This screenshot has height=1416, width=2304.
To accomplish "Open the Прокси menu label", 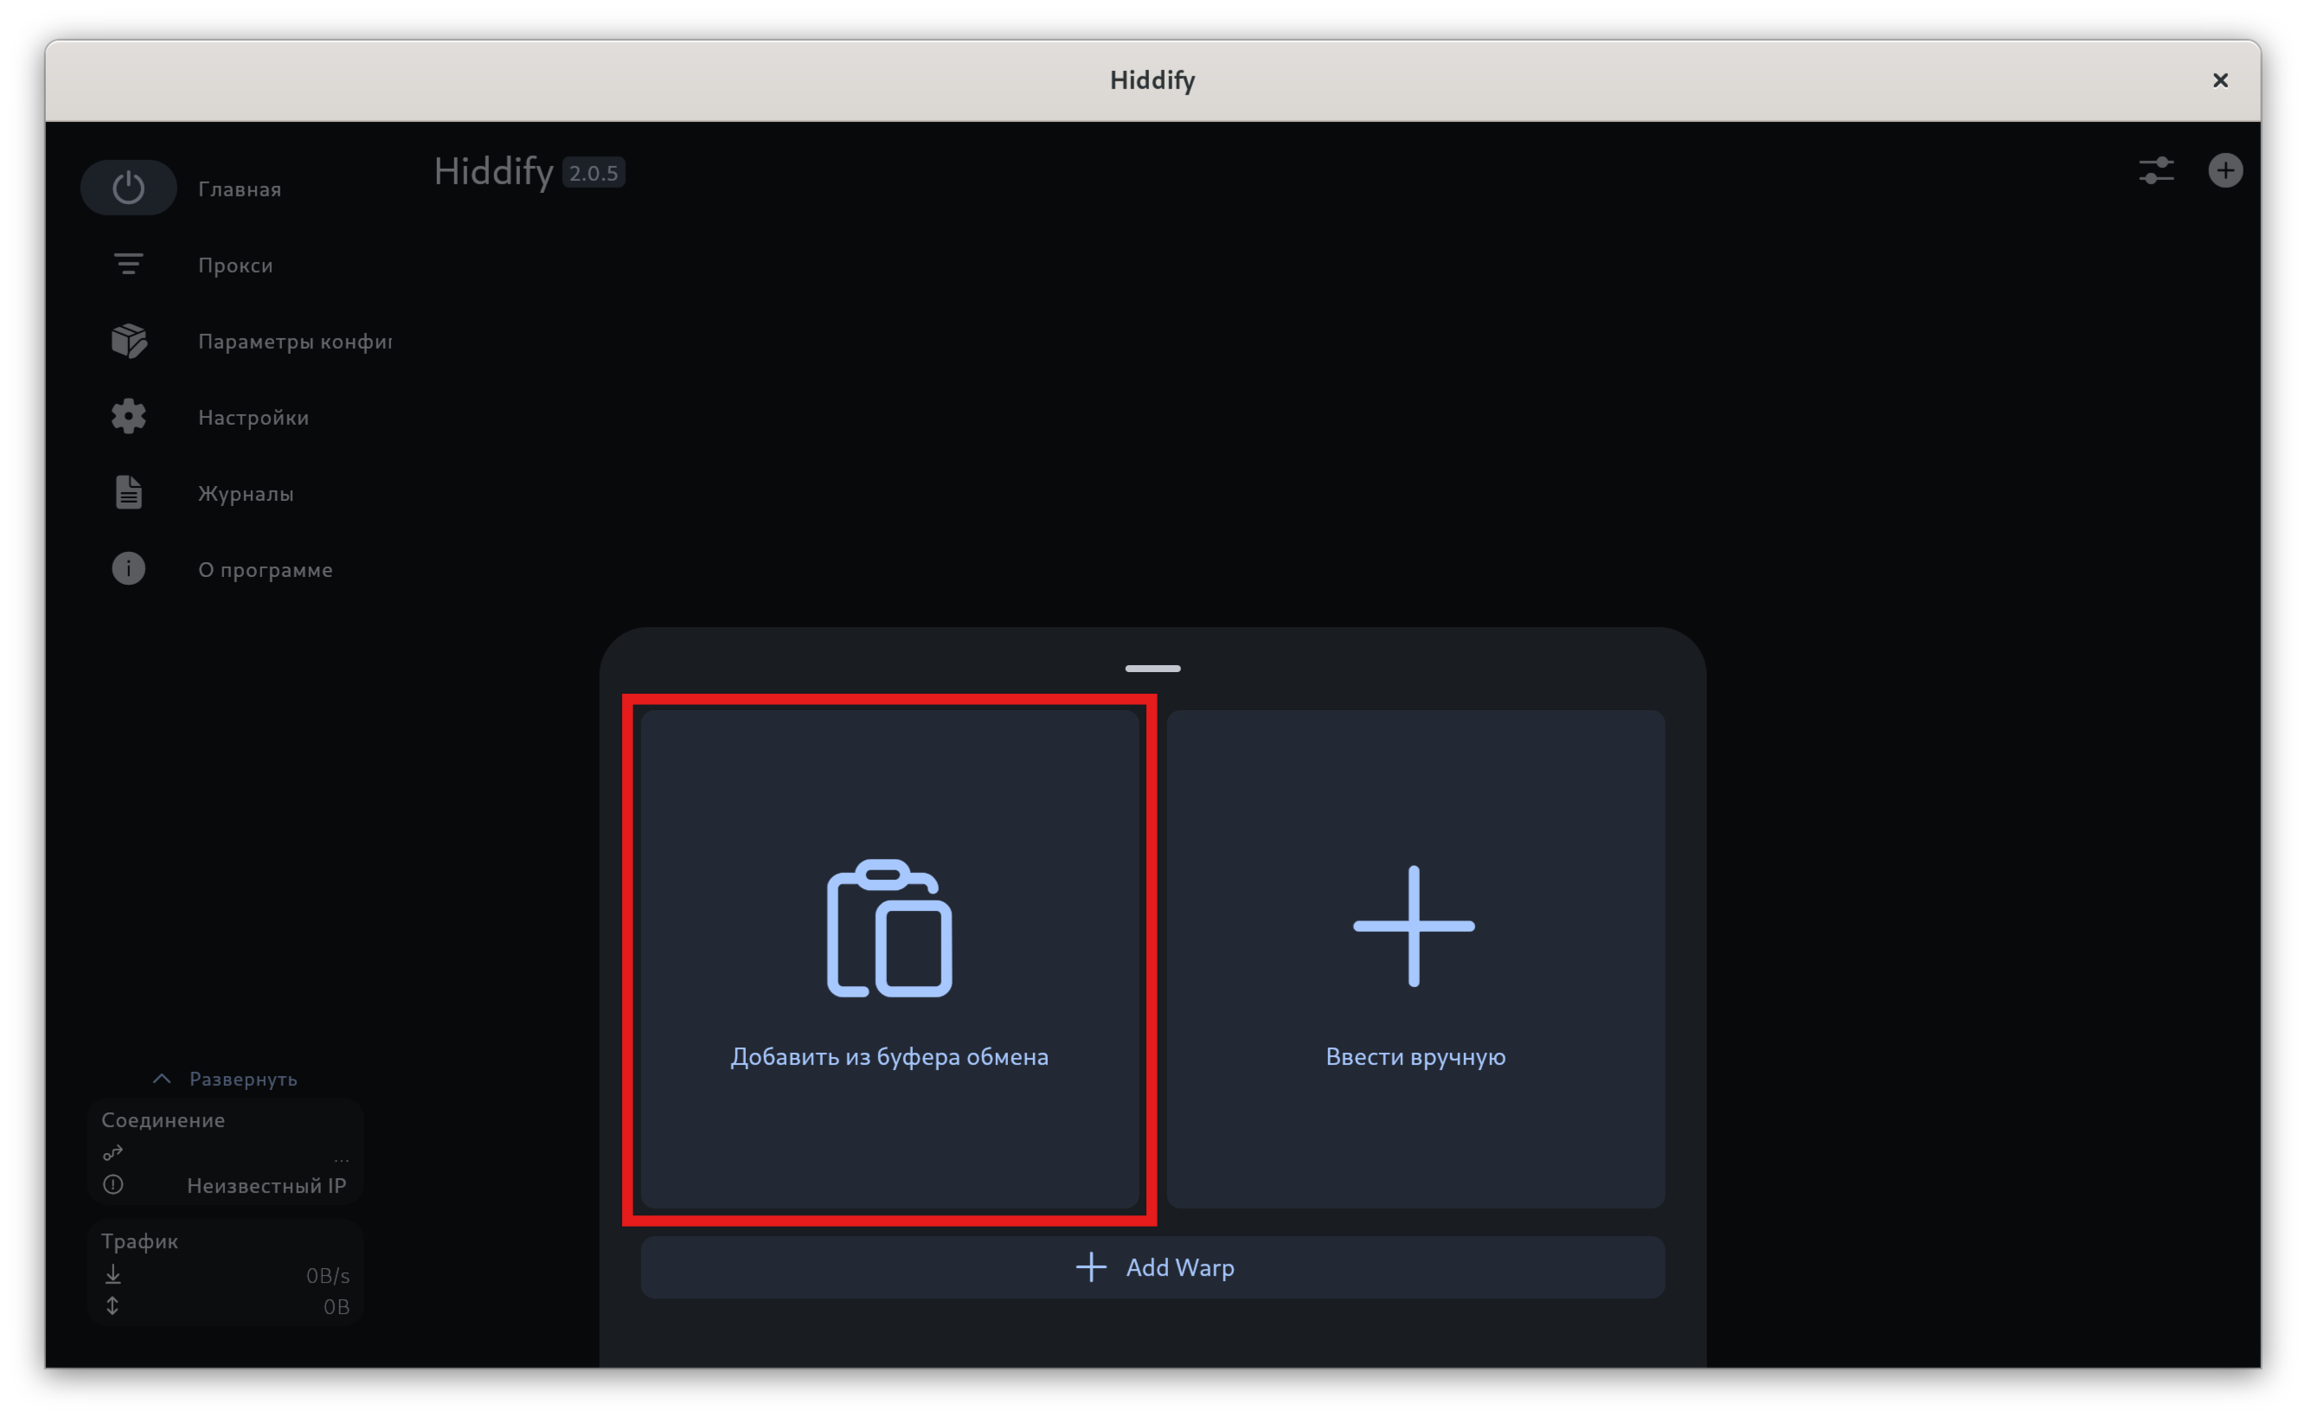I will point(235,265).
